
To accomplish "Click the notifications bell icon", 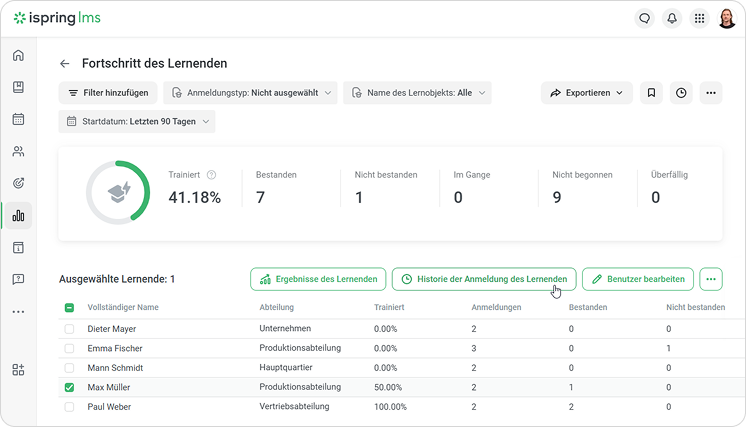I will pos(672,19).
